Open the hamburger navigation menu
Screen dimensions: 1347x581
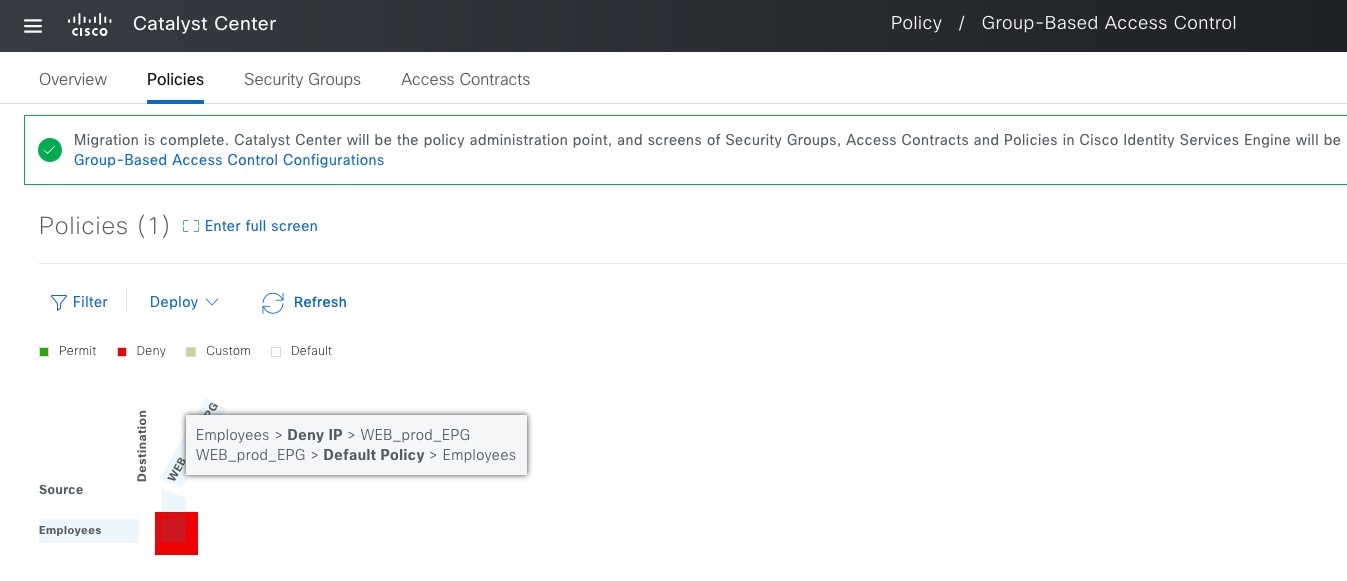point(33,26)
